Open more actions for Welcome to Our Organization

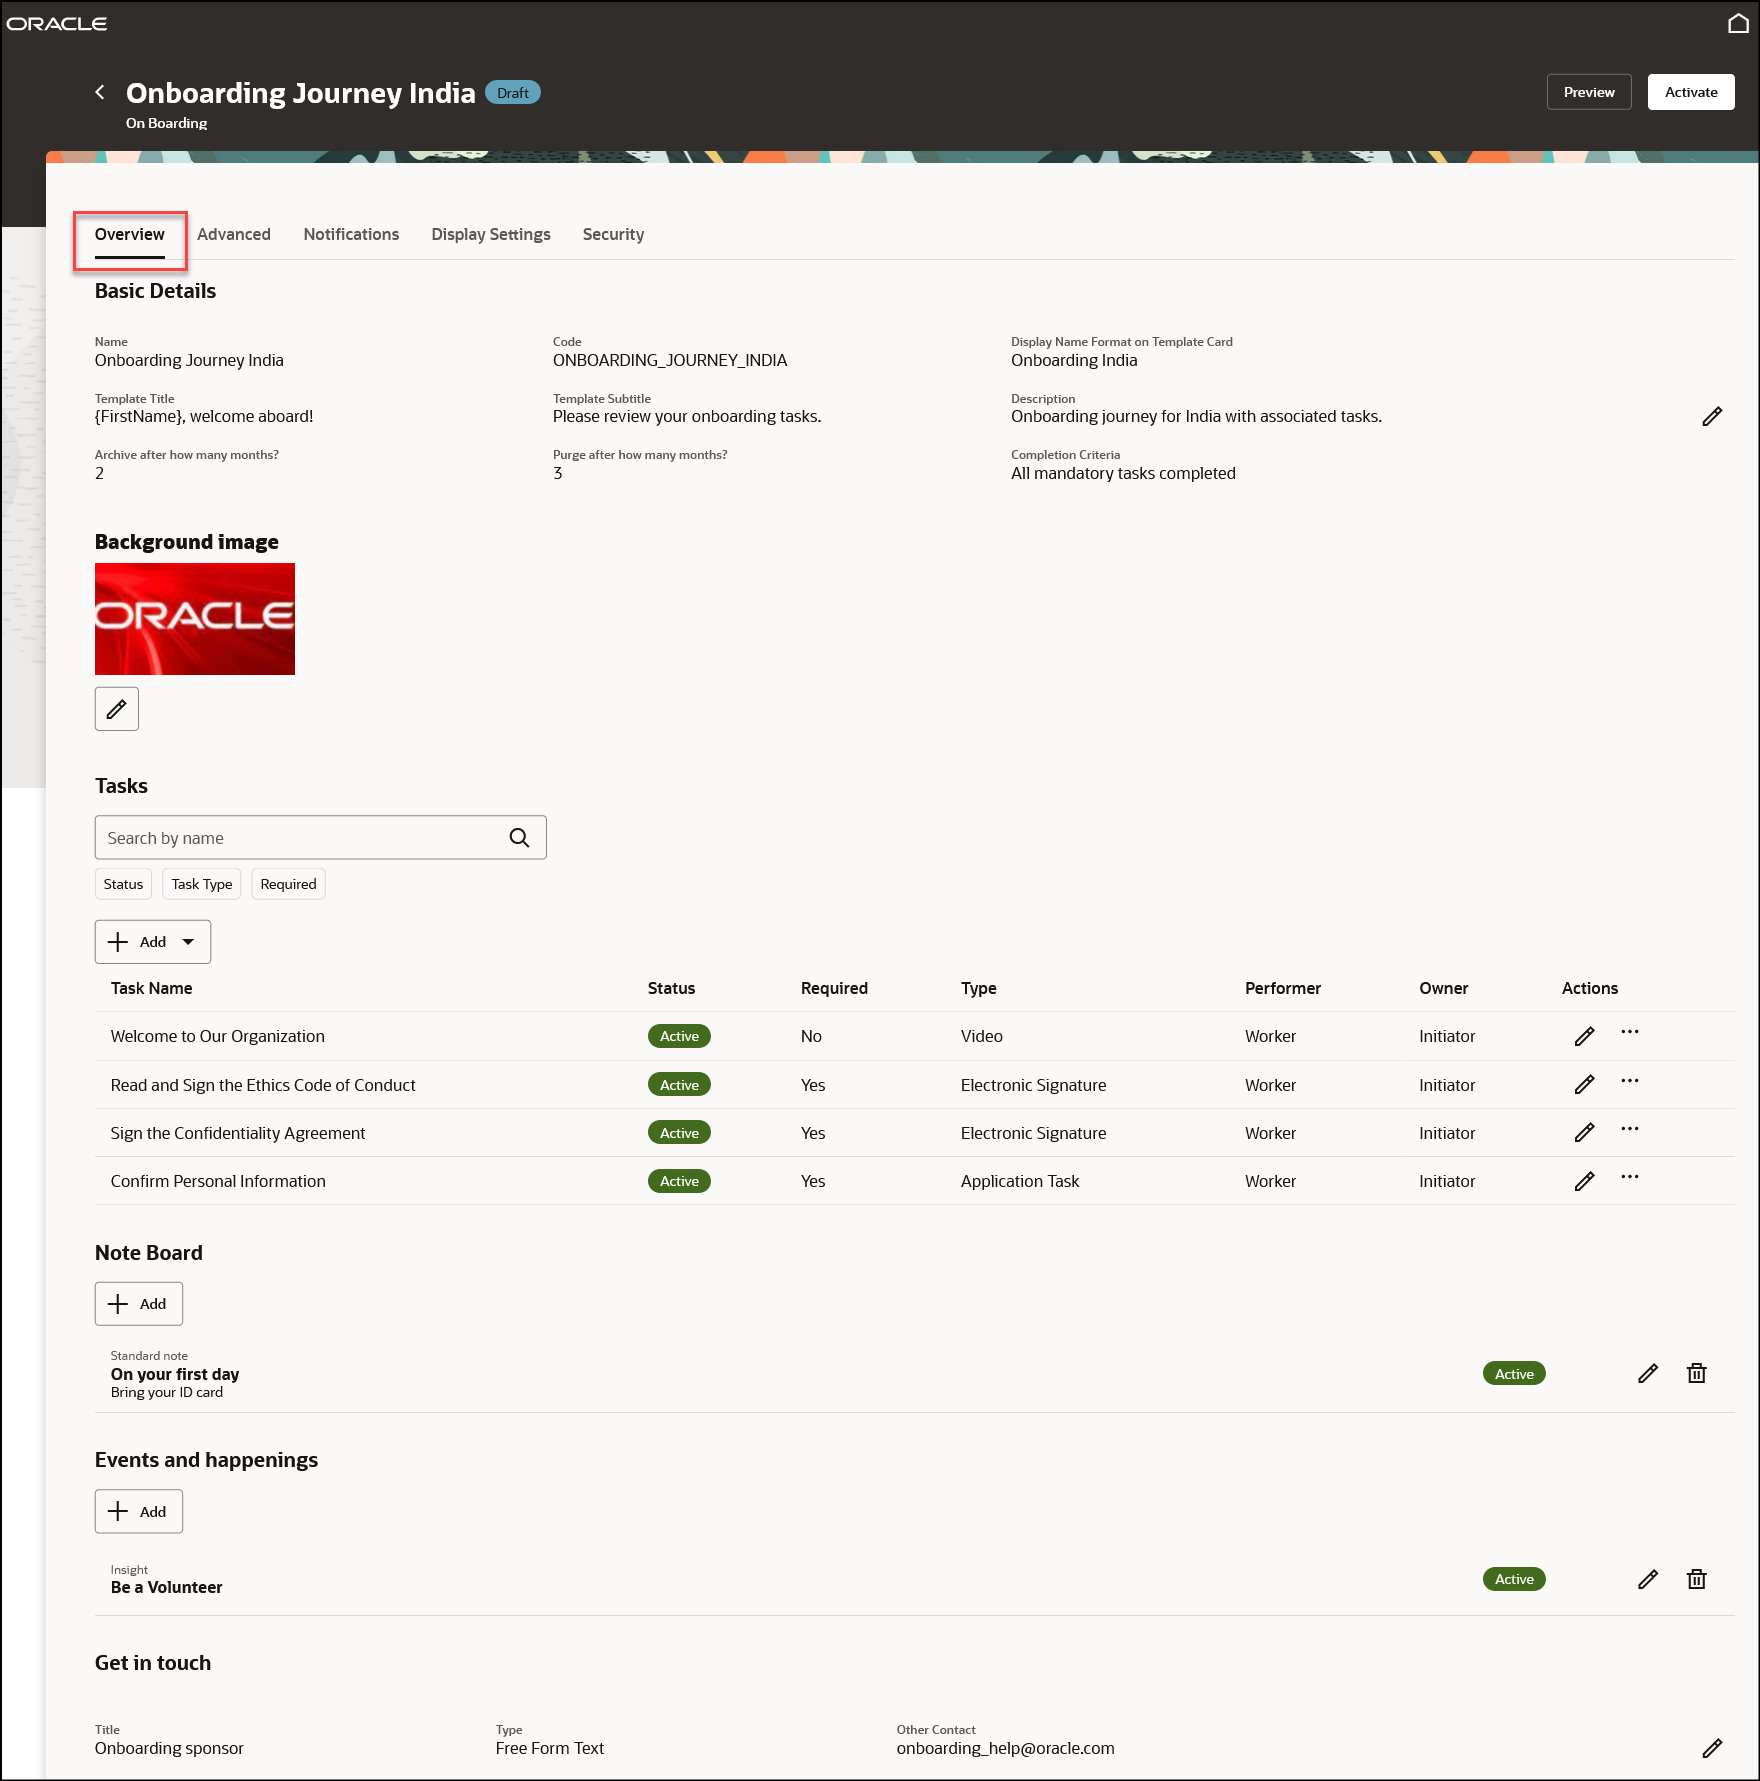(1630, 1032)
